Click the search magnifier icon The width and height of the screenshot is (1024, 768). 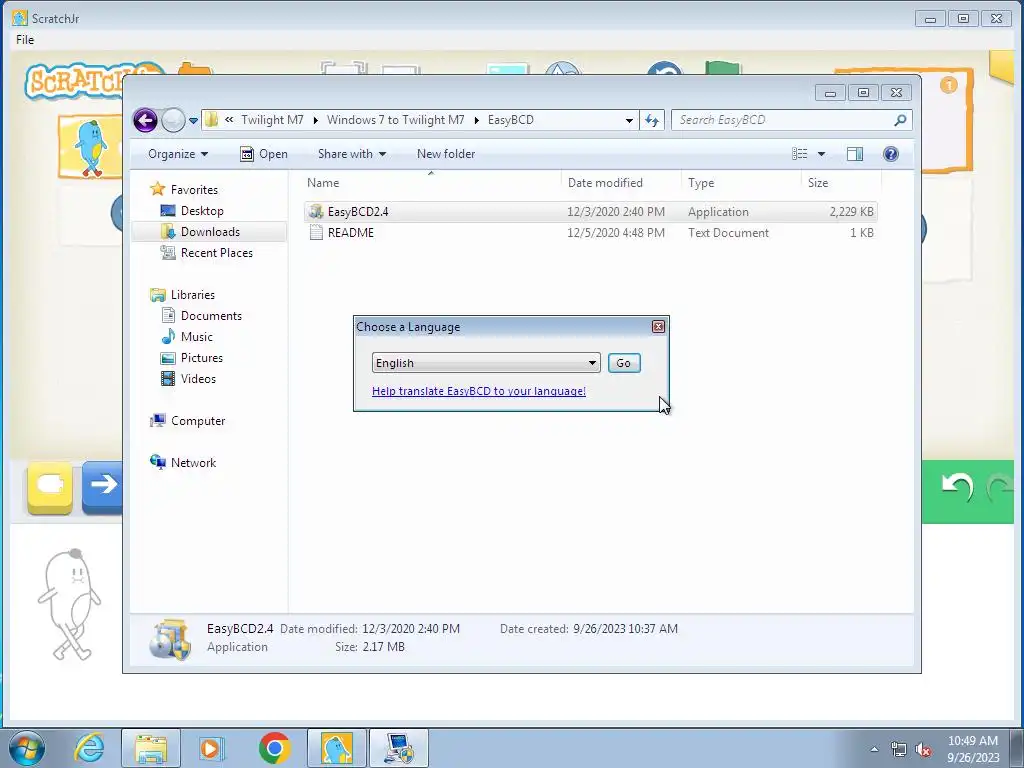pos(901,120)
